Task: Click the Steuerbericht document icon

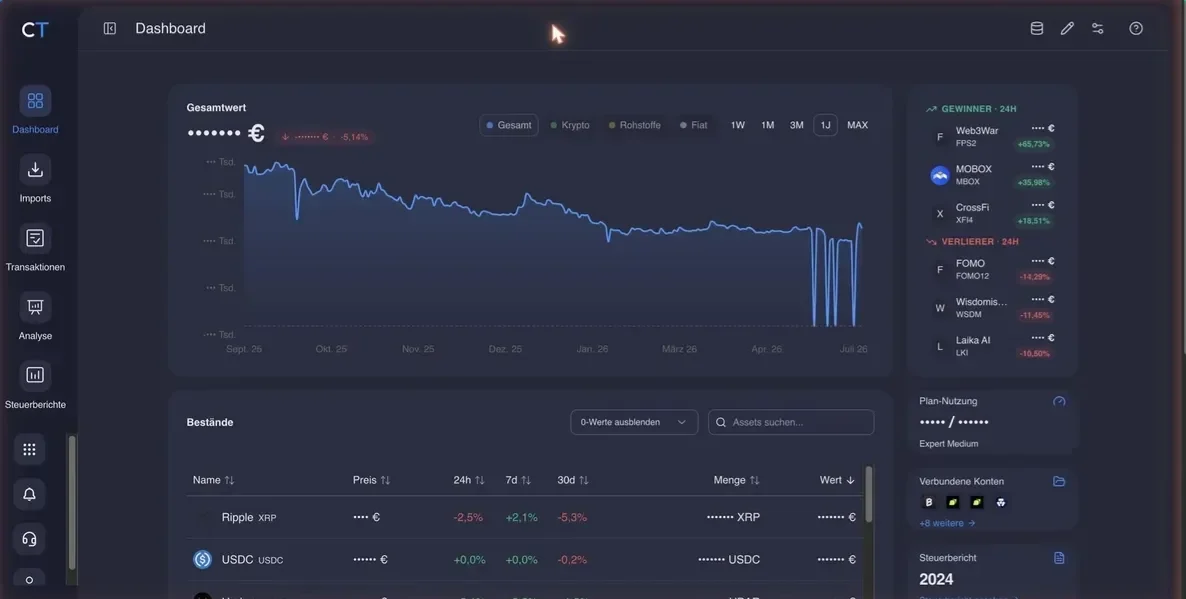Action: pyautogui.click(x=1059, y=558)
